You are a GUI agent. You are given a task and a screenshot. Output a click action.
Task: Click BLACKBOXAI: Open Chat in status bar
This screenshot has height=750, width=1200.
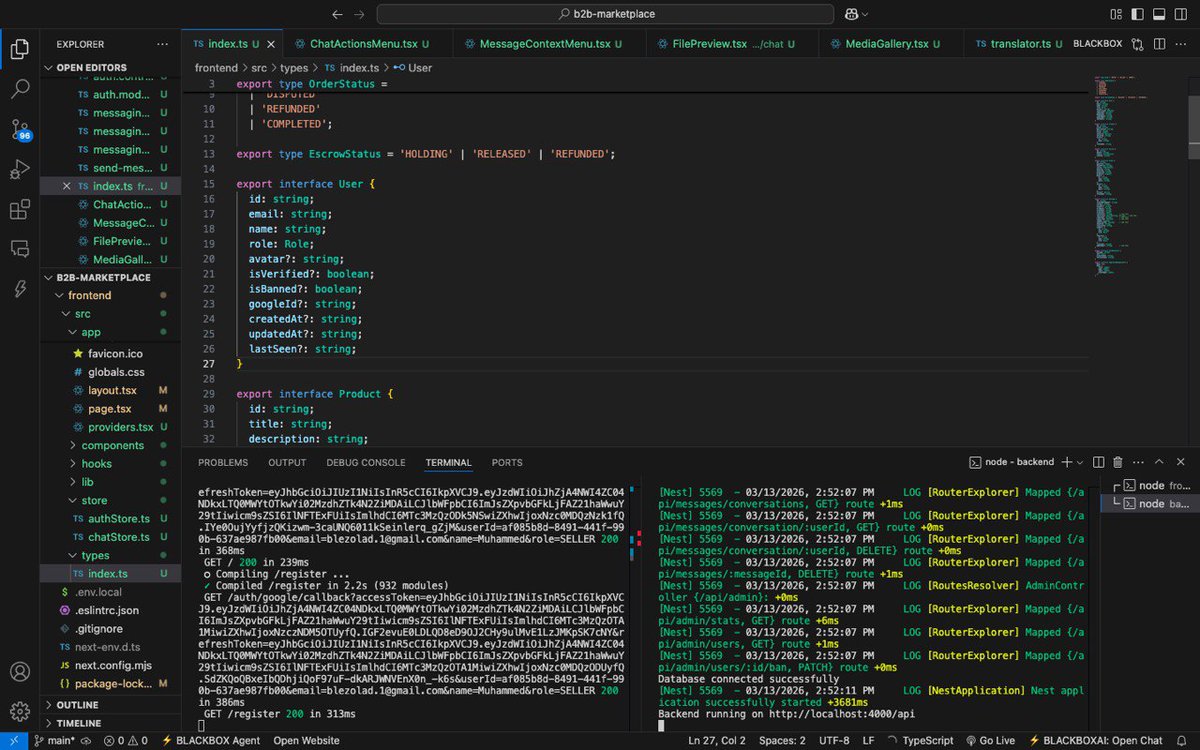point(1095,741)
